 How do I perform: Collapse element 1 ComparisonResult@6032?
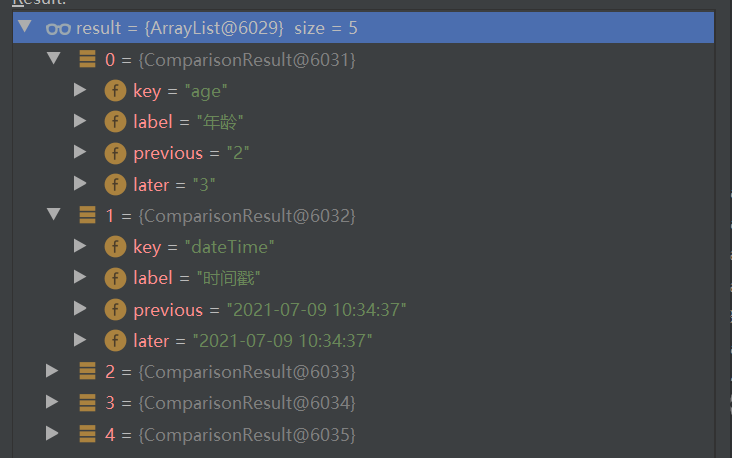pos(54,214)
